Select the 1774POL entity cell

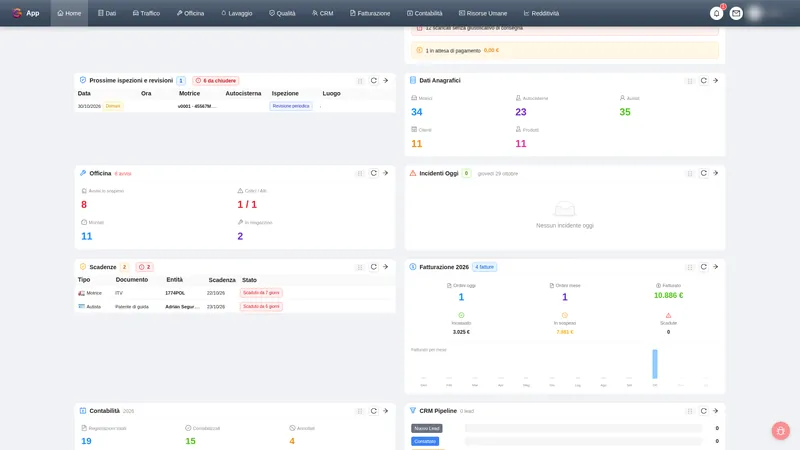[175, 293]
